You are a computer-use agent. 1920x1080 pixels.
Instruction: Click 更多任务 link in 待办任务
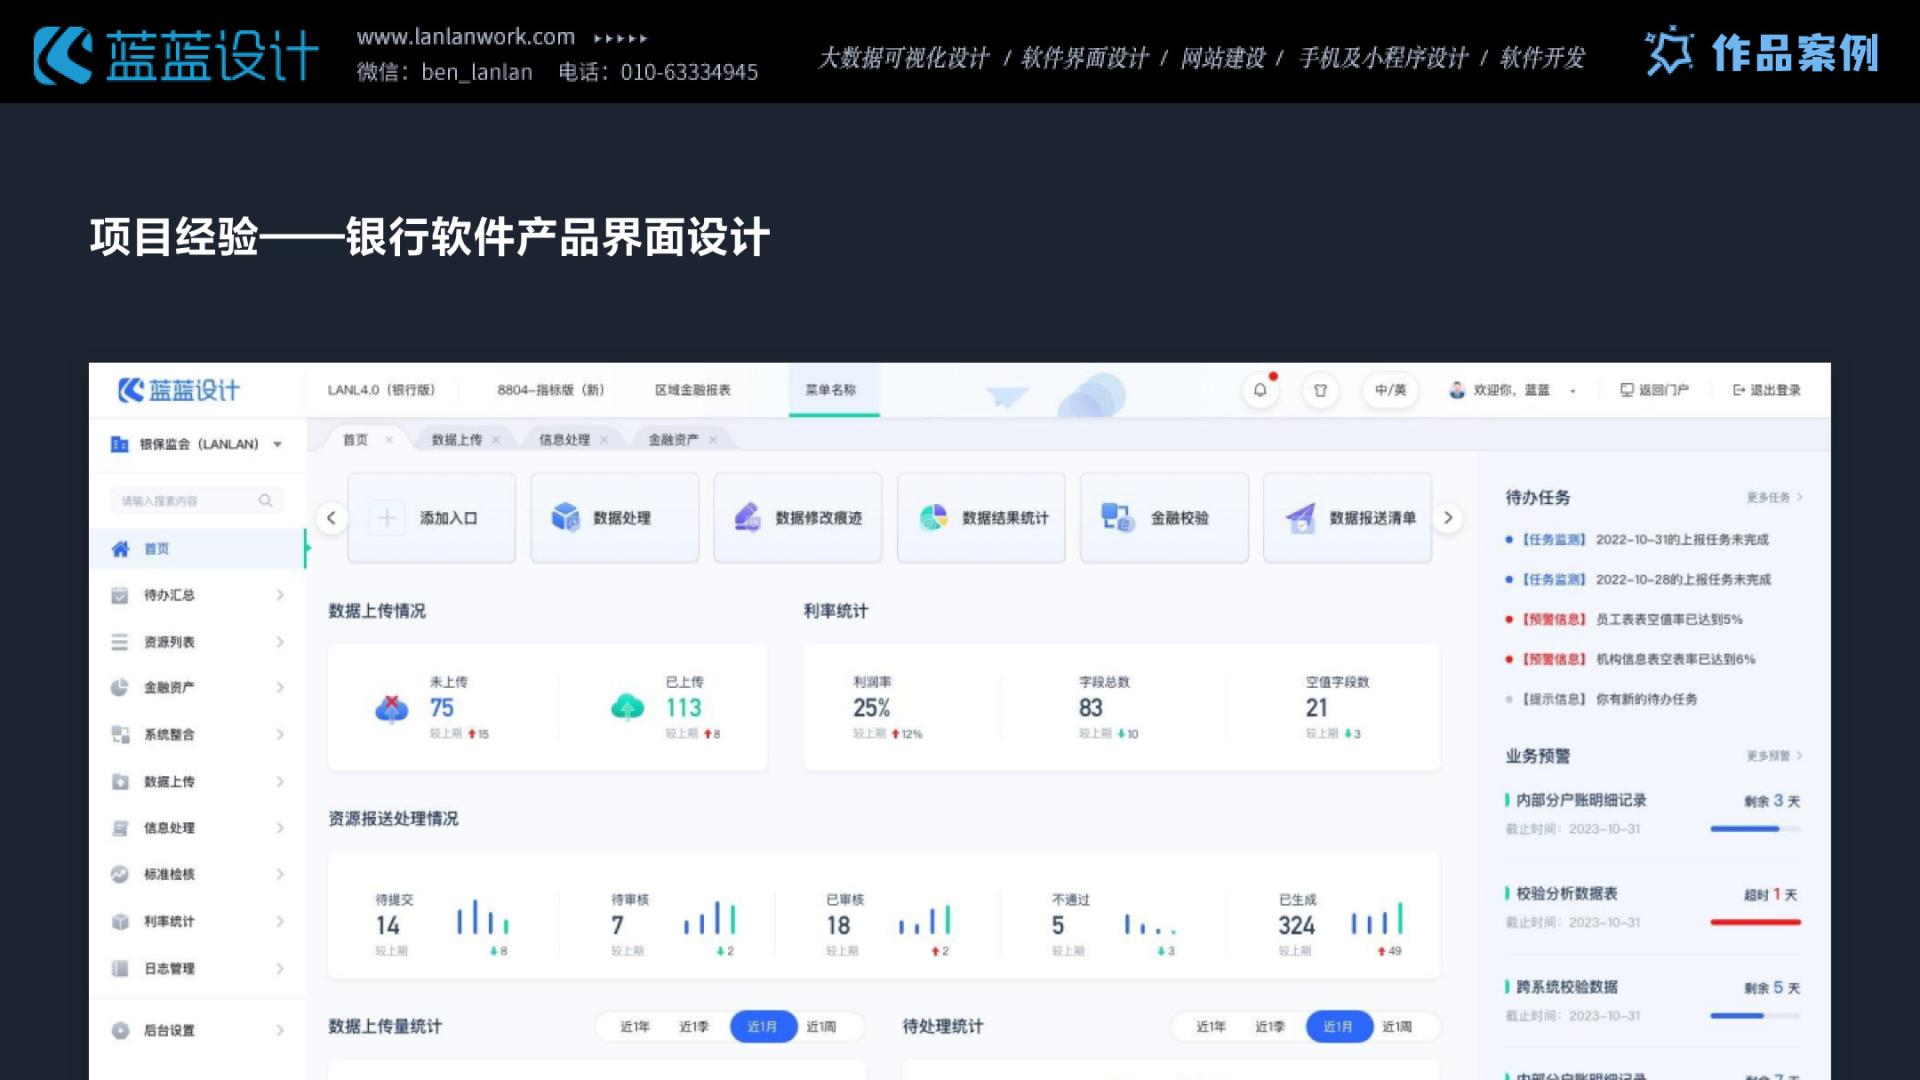coord(1774,497)
